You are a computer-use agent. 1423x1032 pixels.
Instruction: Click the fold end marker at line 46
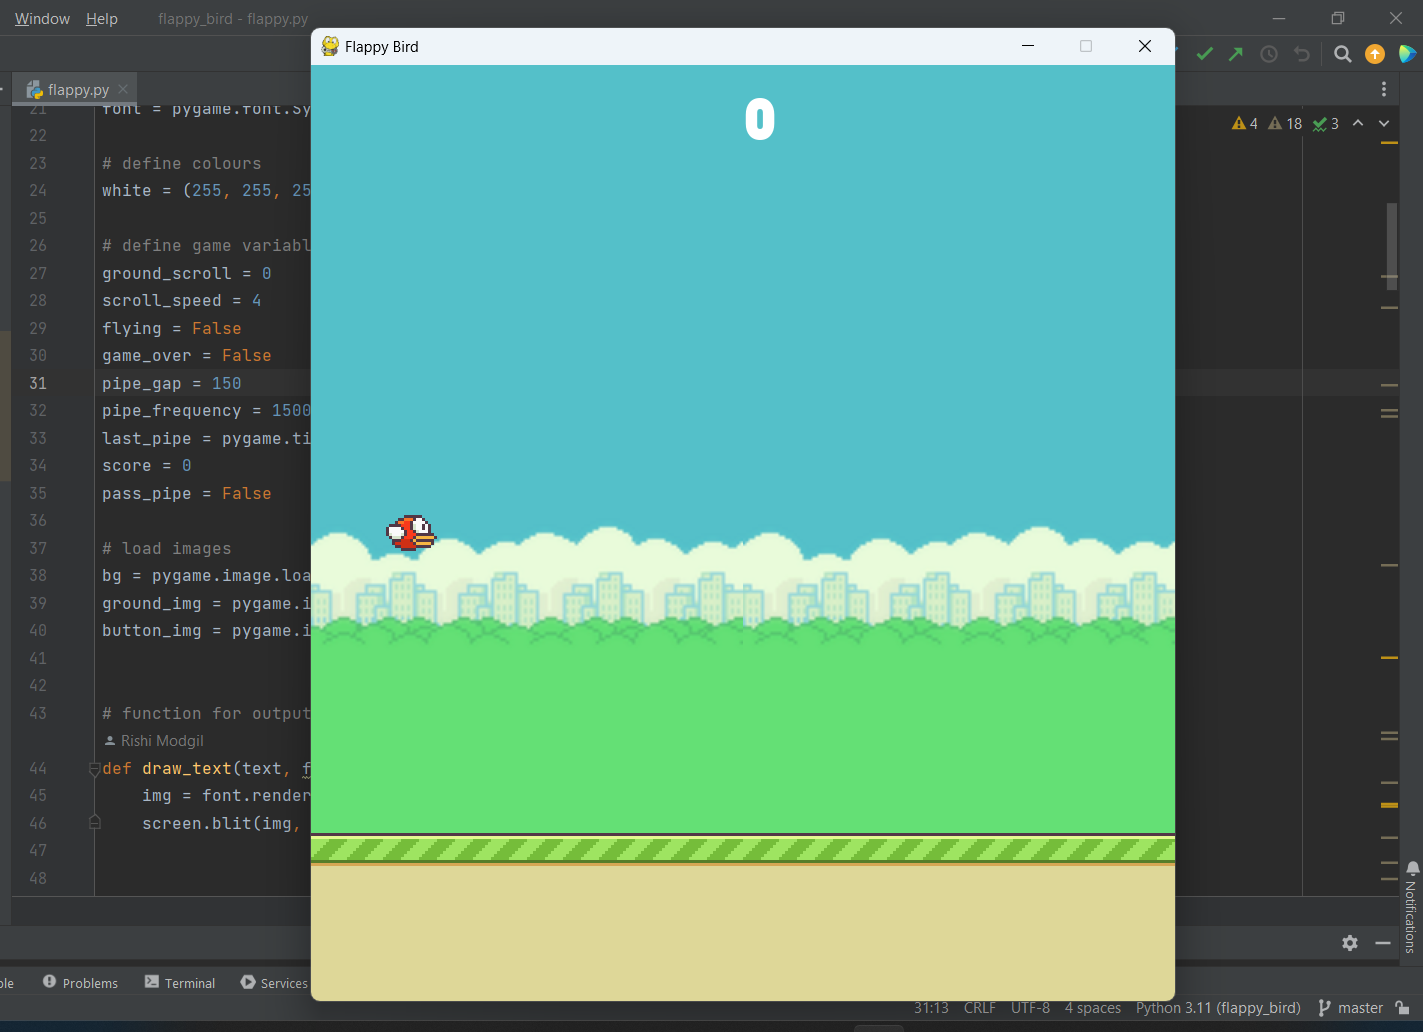[94, 823]
